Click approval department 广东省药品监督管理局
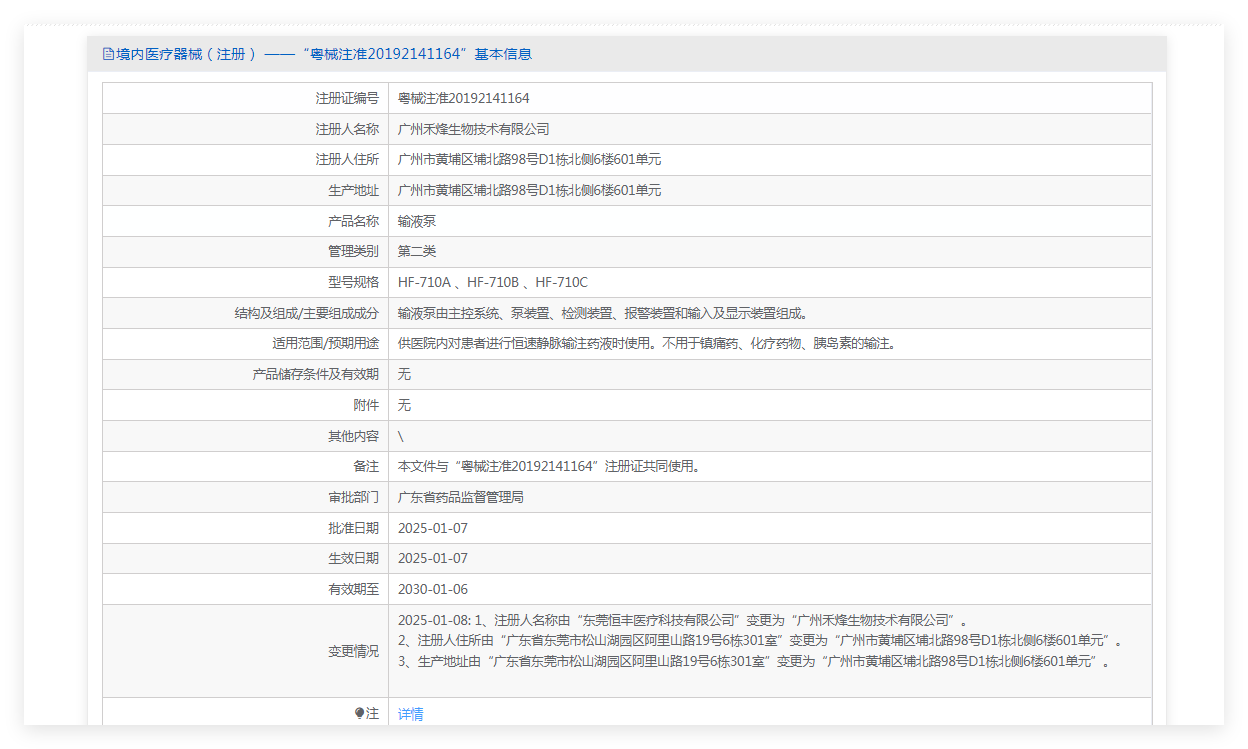This screenshot has height=749, width=1248. [460, 497]
